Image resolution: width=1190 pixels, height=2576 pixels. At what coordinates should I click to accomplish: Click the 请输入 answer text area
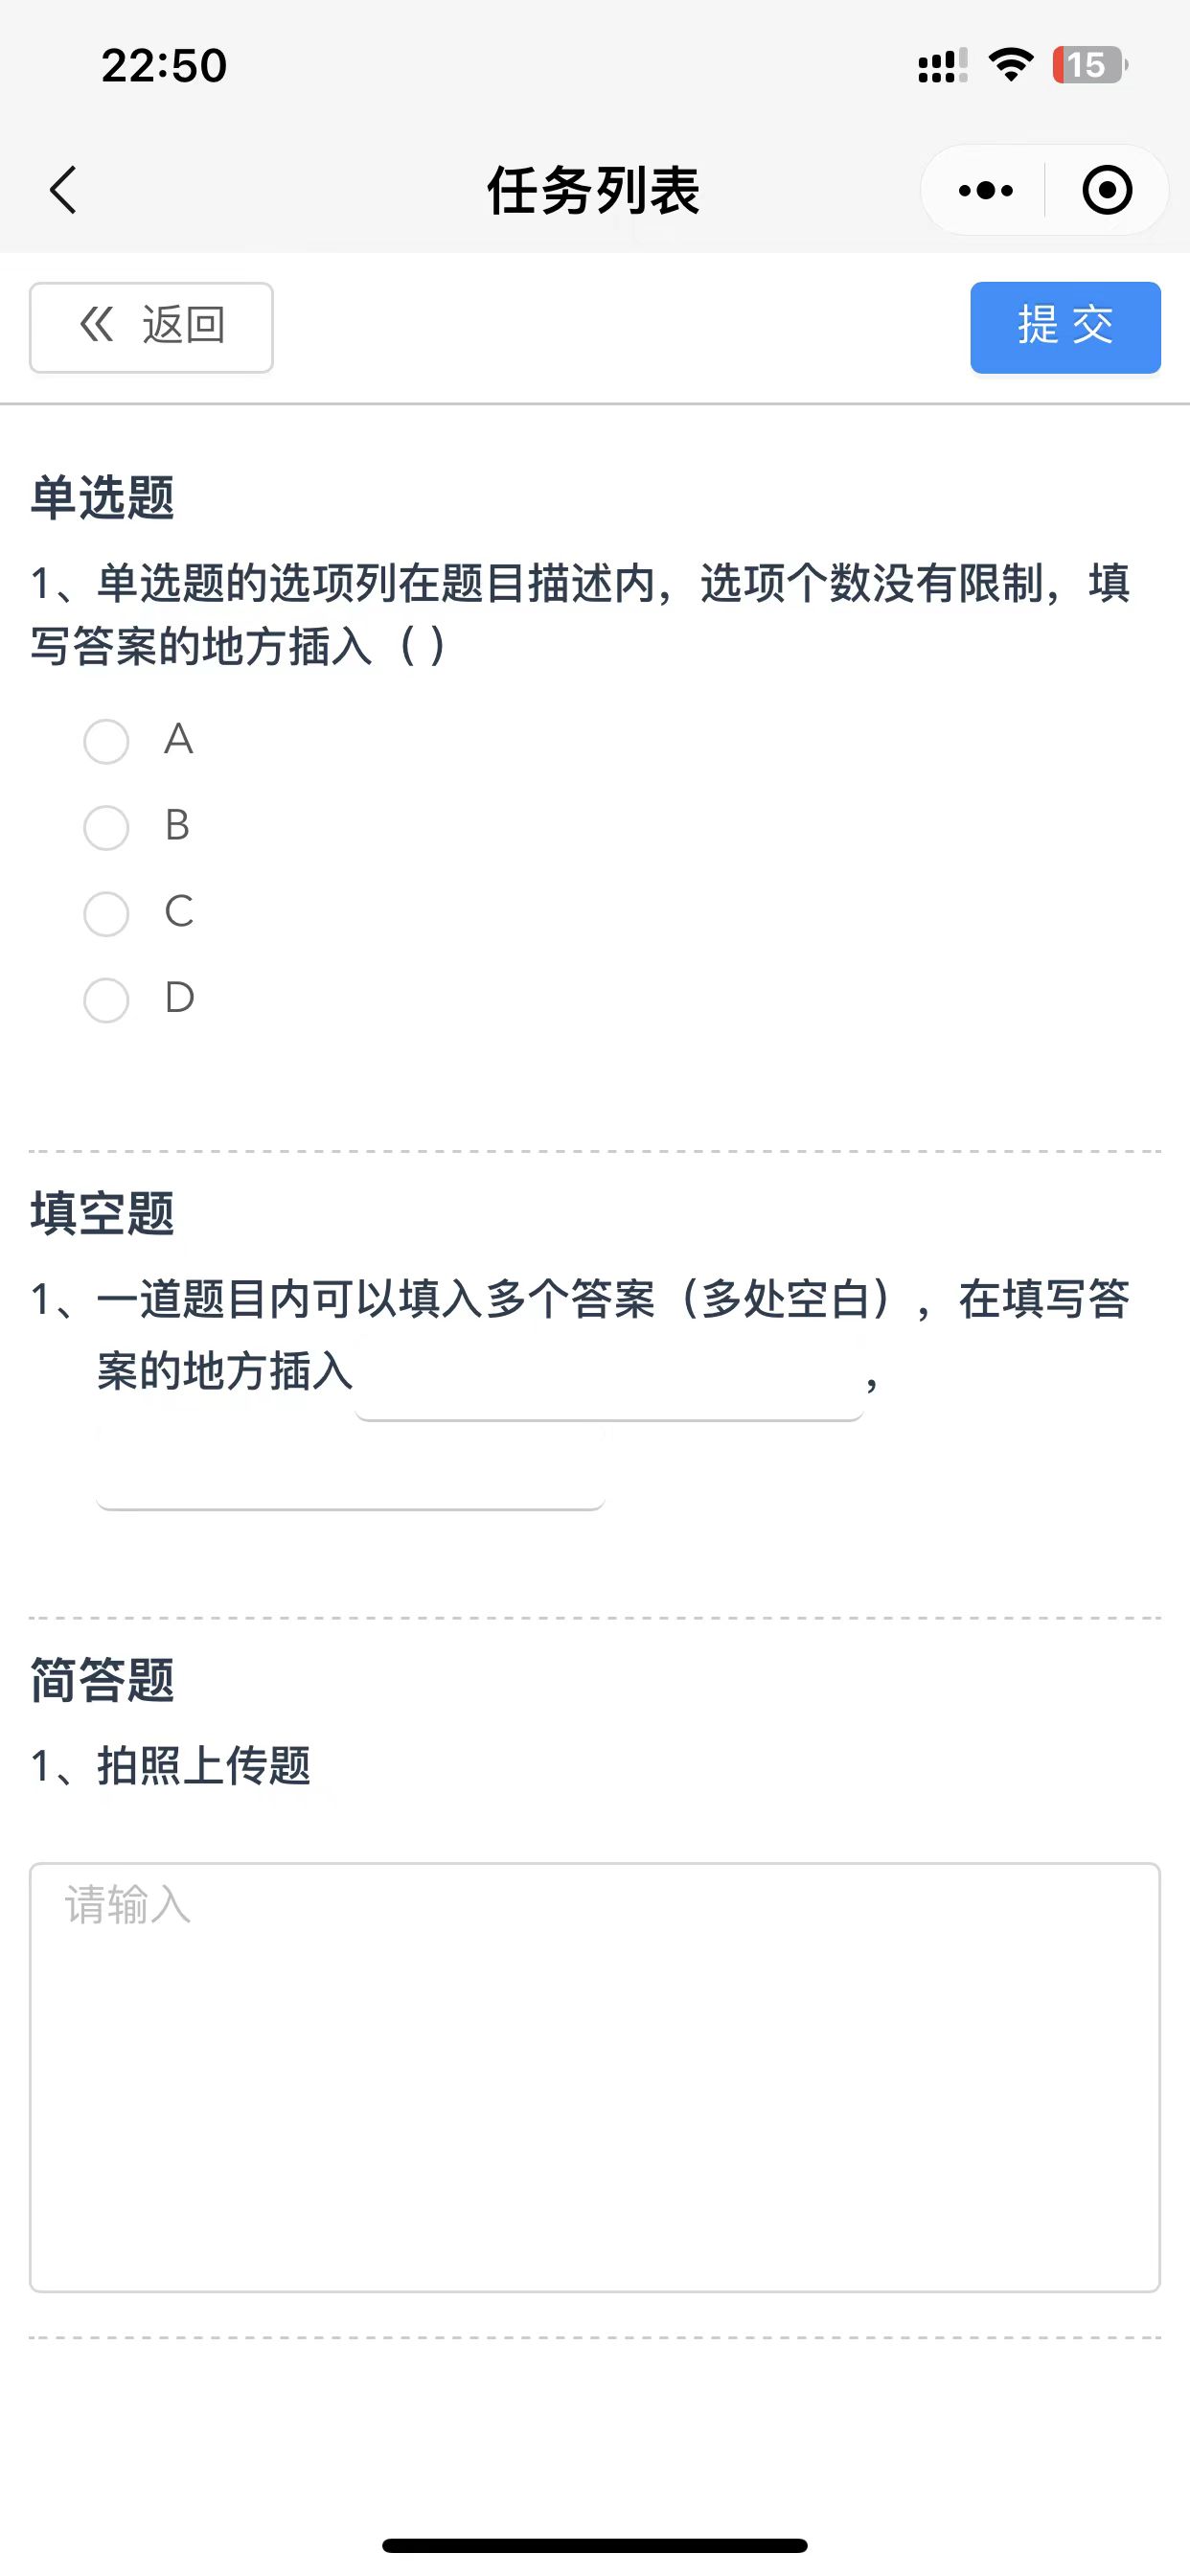click(x=595, y=2077)
